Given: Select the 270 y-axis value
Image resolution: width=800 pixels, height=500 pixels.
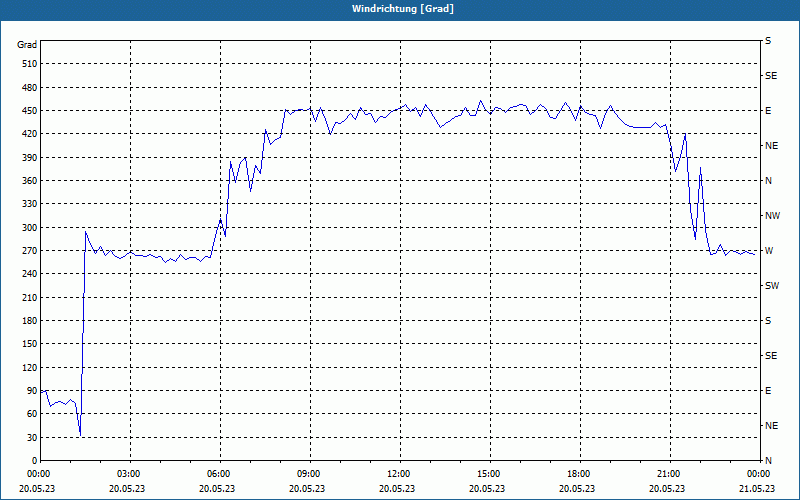Looking at the screenshot, I should coord(30,251).
